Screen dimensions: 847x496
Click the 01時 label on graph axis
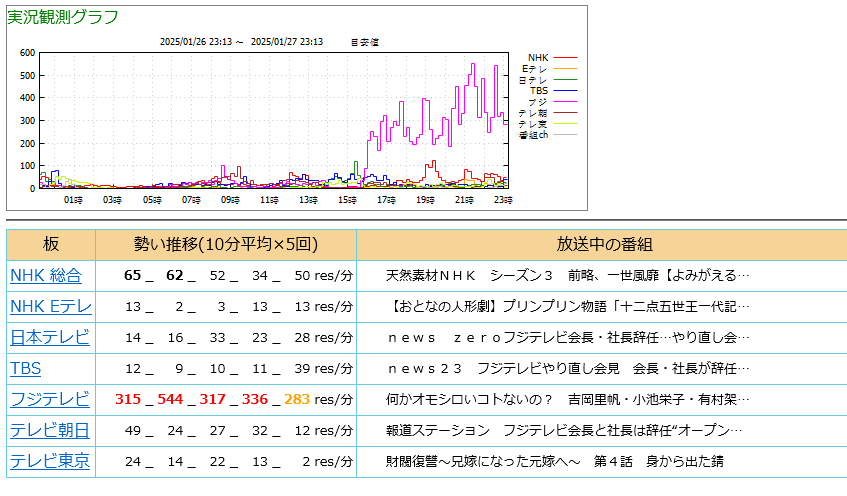point(73,200)
